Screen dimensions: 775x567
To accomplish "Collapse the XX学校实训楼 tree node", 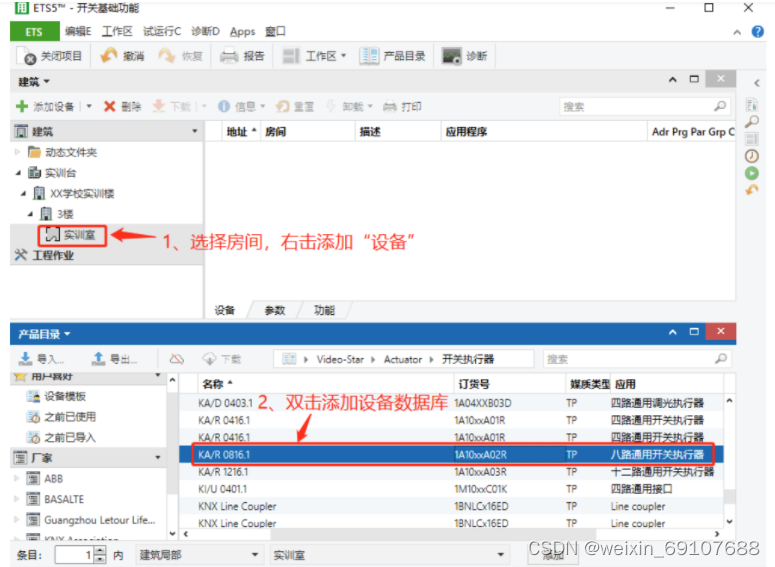I will coord(24,194).
